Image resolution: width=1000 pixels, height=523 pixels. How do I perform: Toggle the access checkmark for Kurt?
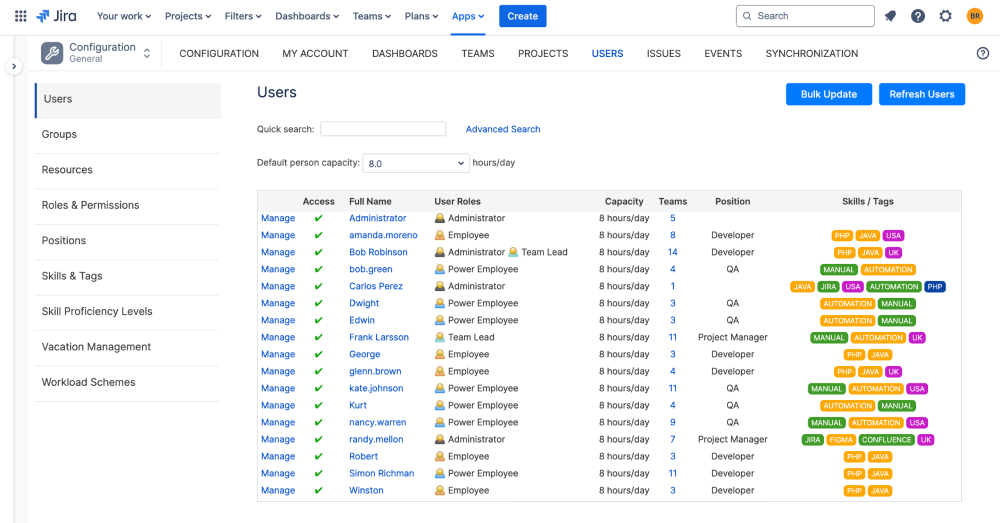click(318, 406)
